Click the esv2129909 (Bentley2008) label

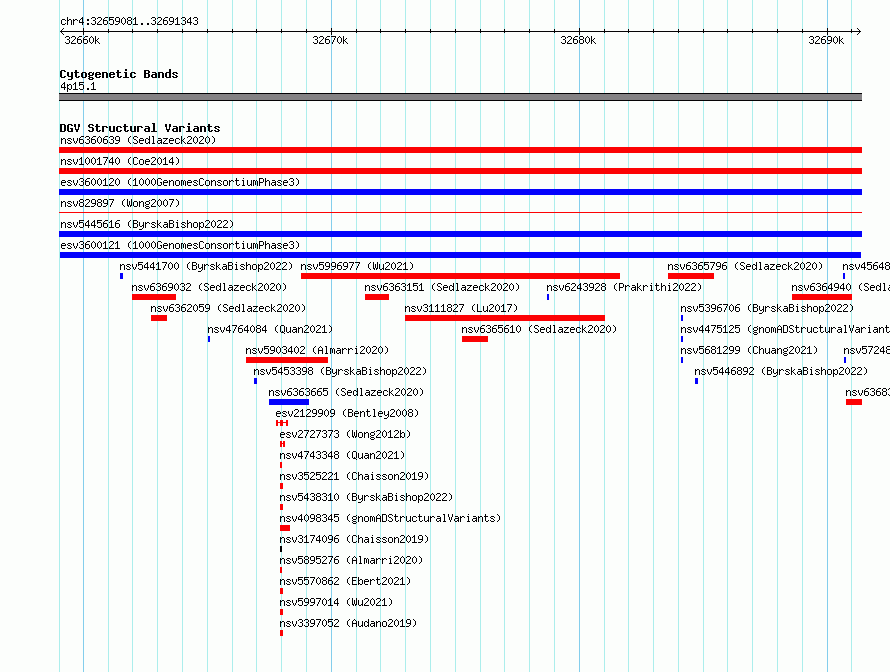347,413
